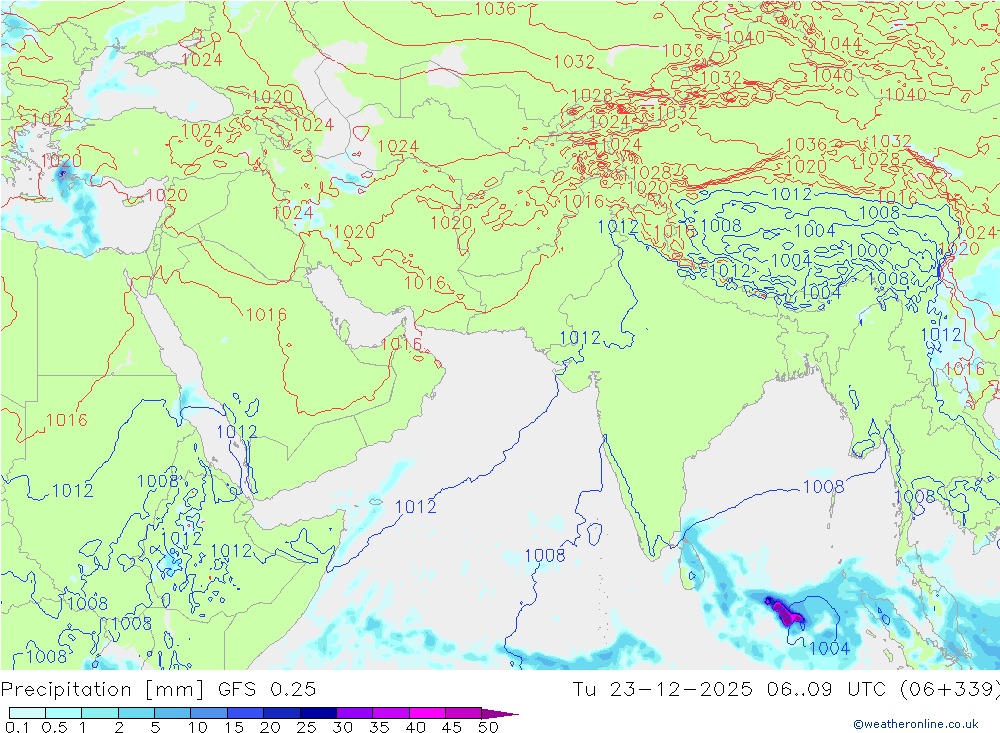Click the '1044' isobar label

[841, 43]
